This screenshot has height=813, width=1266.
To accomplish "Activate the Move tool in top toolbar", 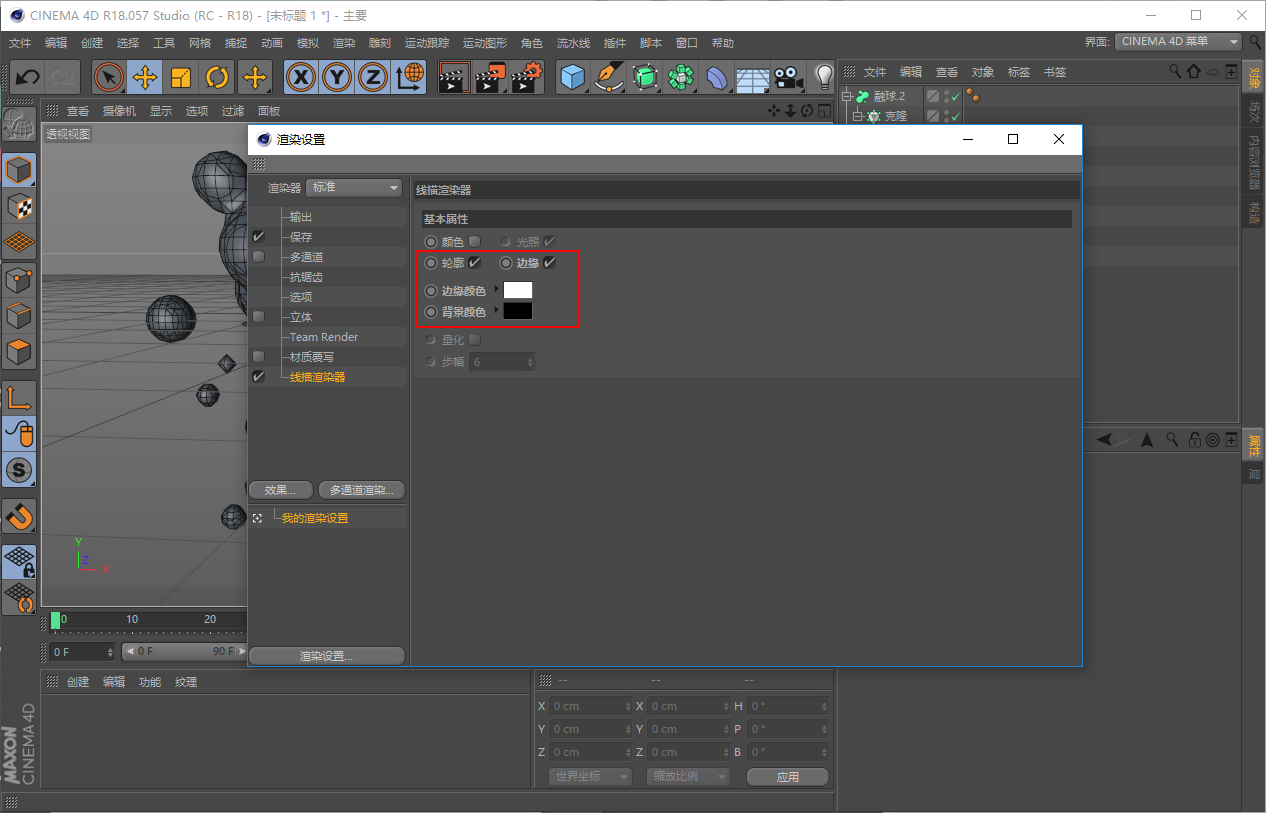I will 144,77.
